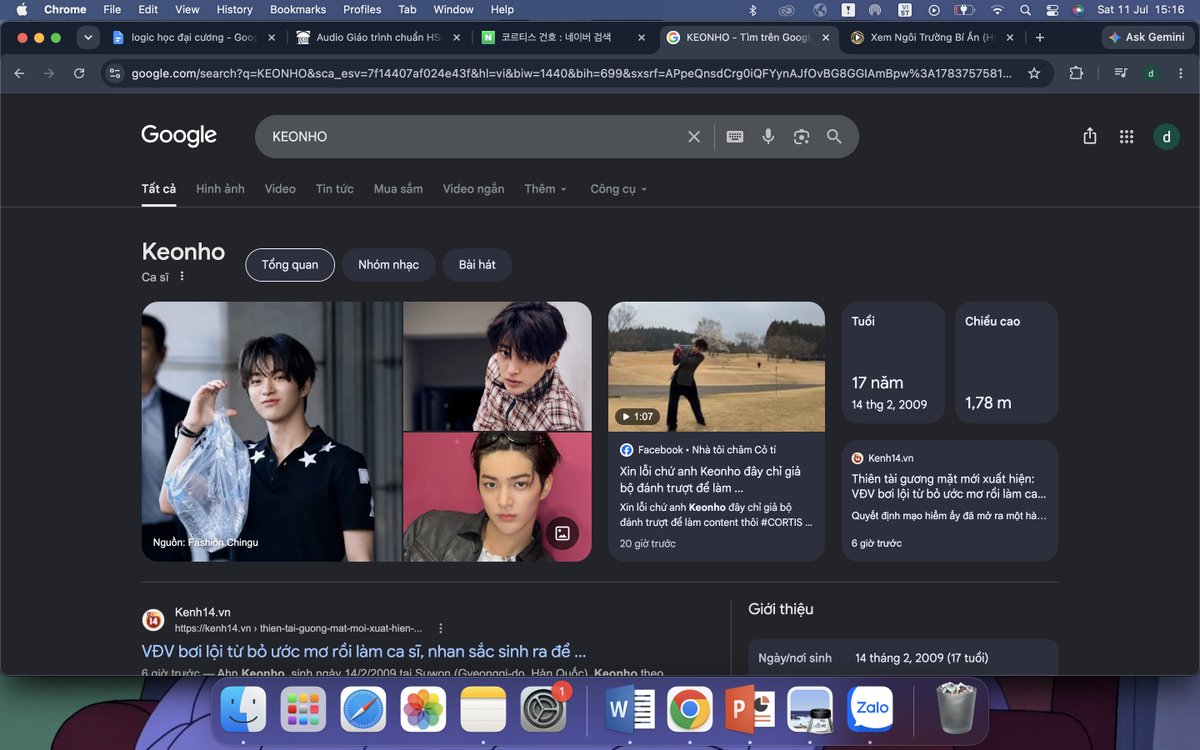This screenshot has height=750, width=1200.
Task: Open the large Keonho photo with bag
Action: (271, 431)
